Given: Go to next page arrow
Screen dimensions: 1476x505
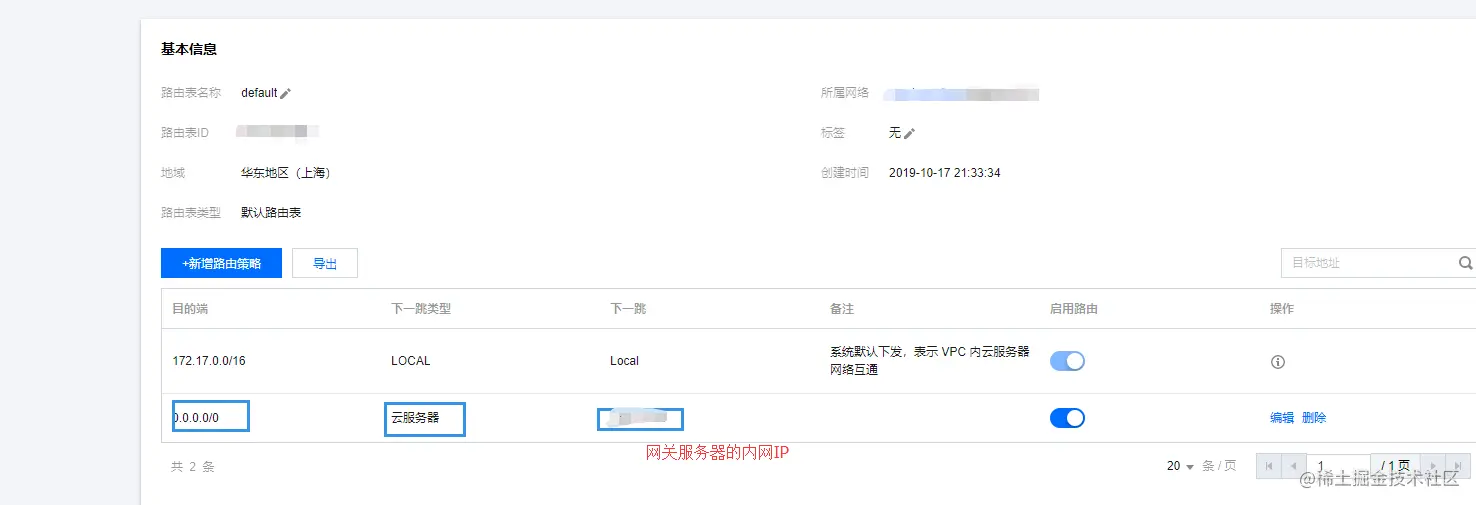Looking at the screenshot, I should pos(1434,466).
